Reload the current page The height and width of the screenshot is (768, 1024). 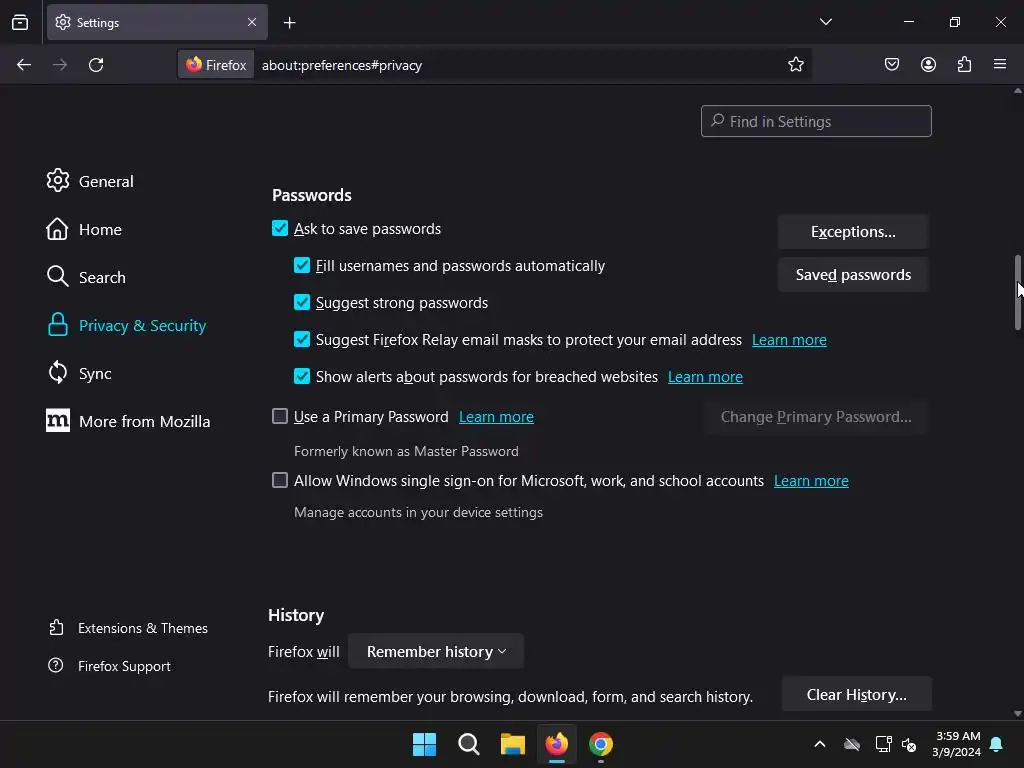pos(96,65)
